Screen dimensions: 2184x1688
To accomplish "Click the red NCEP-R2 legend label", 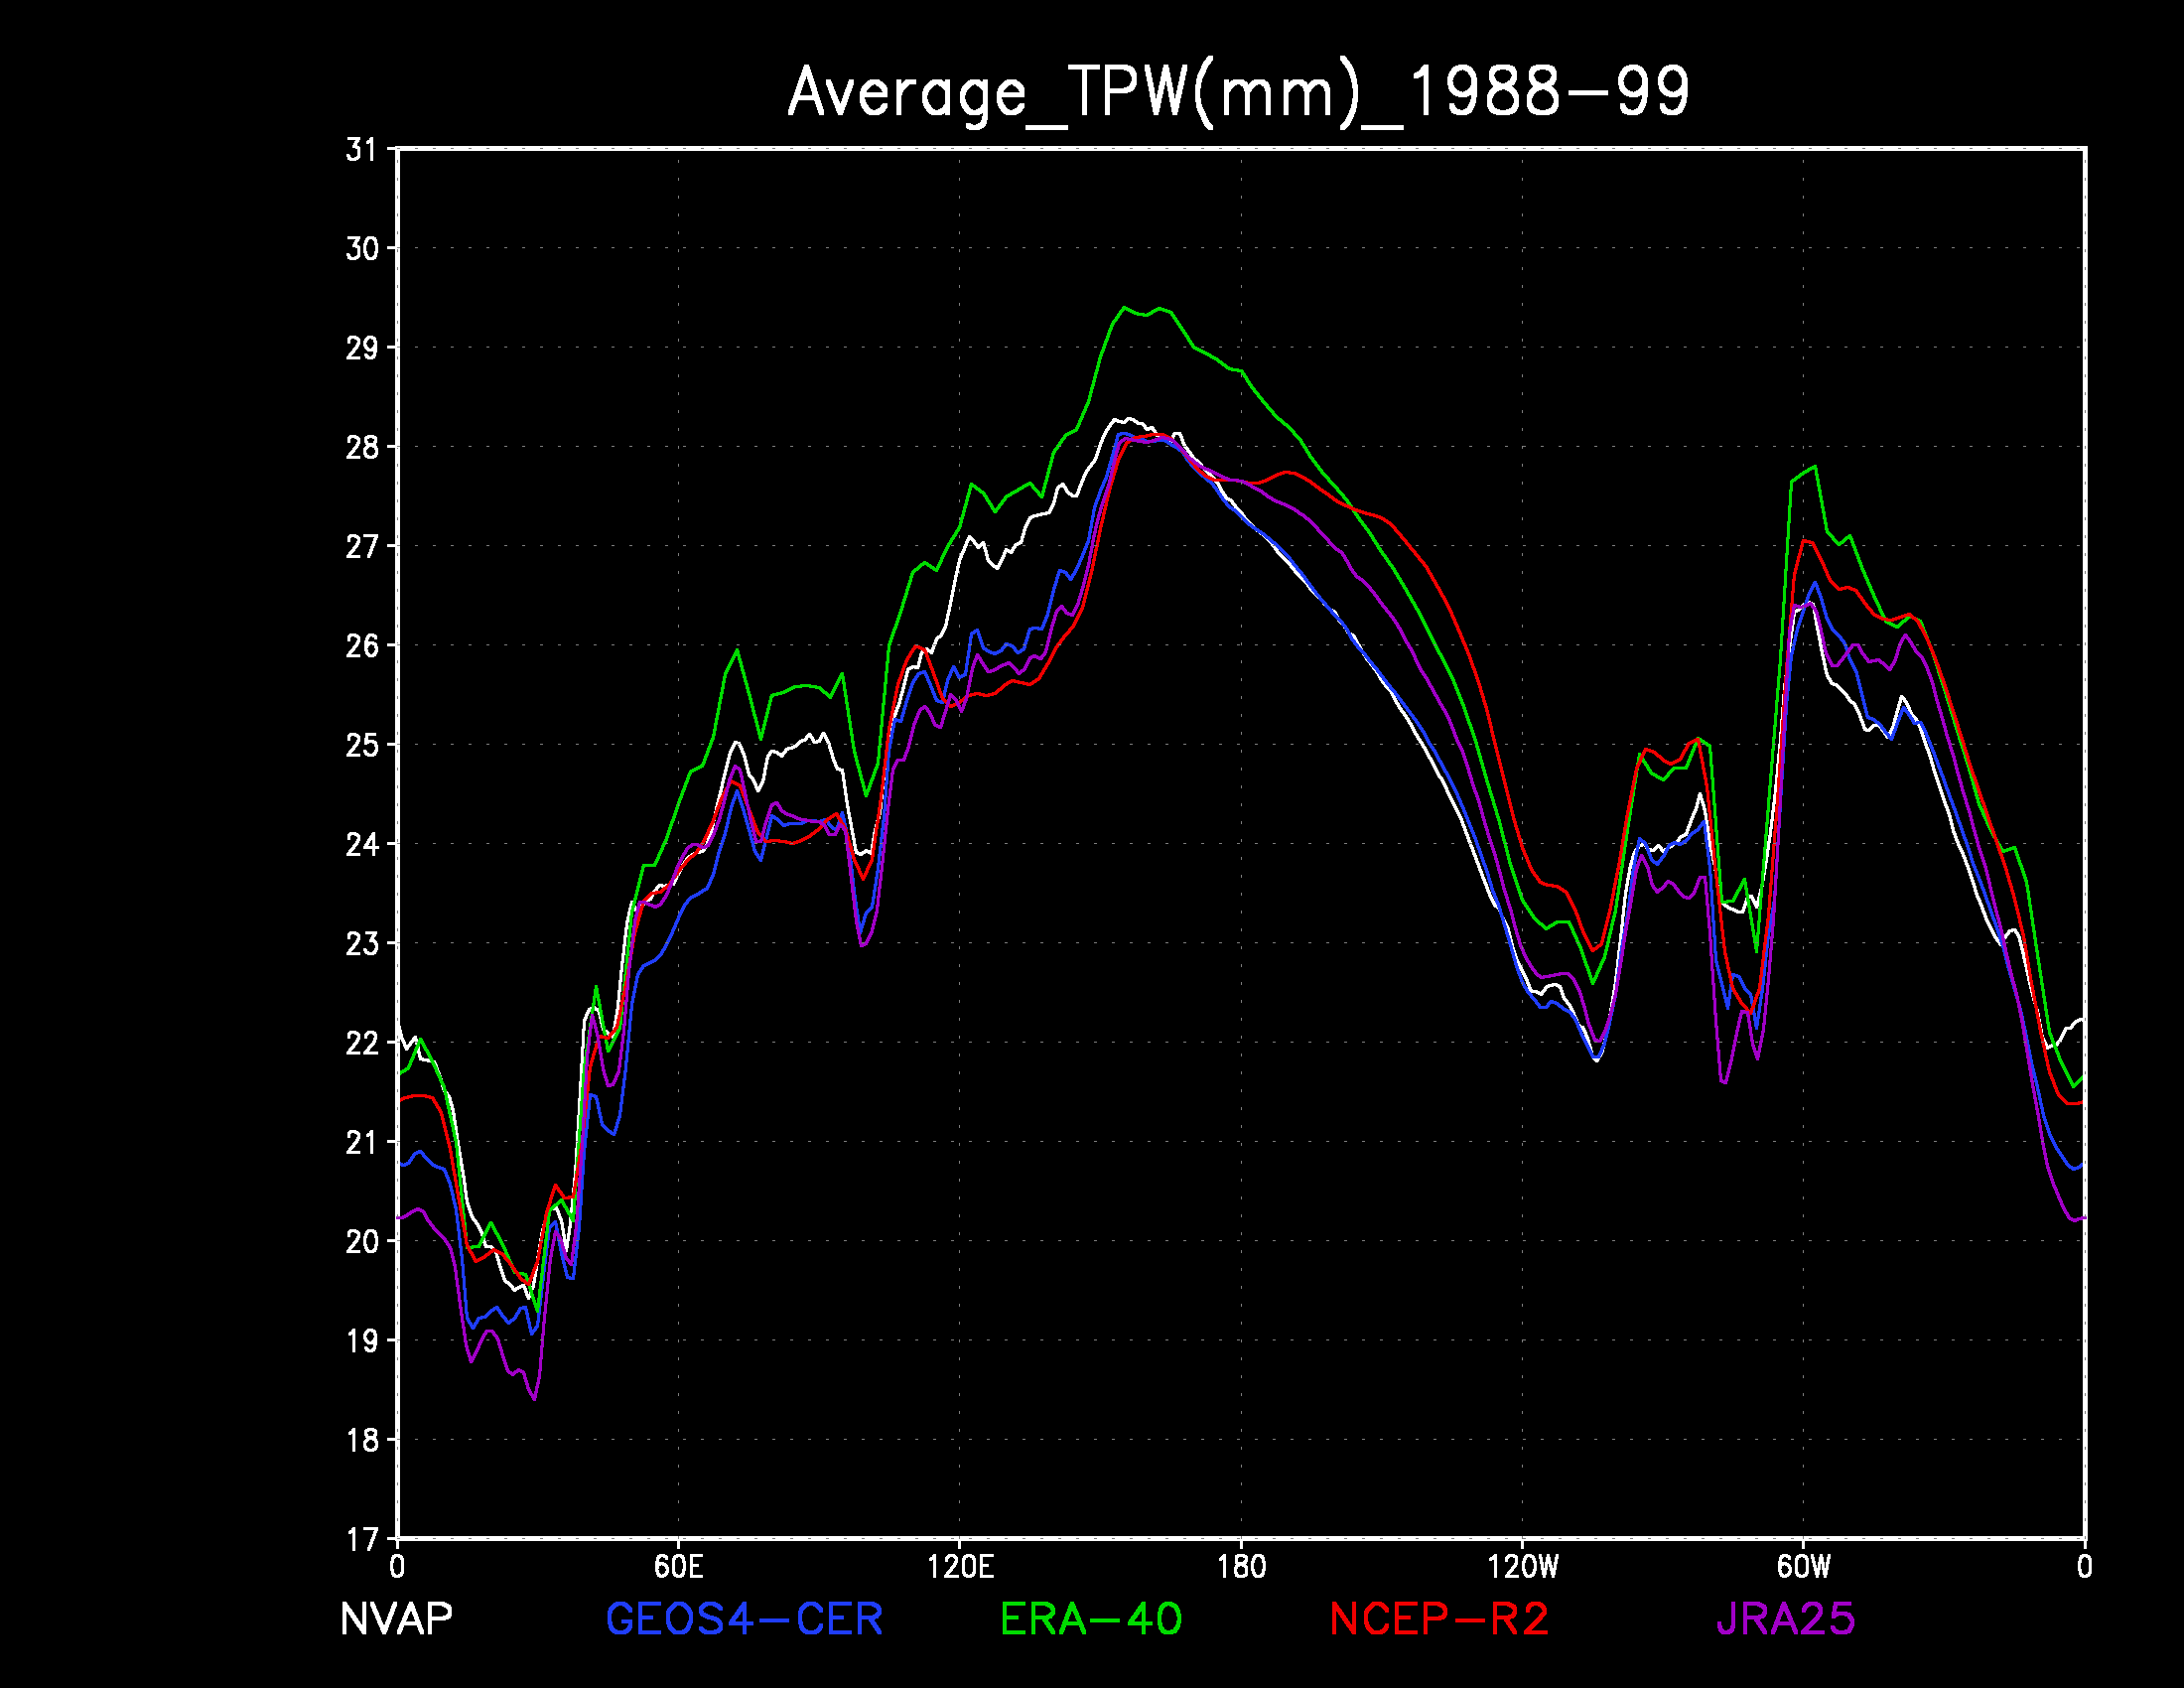I will (1438, 1619).
